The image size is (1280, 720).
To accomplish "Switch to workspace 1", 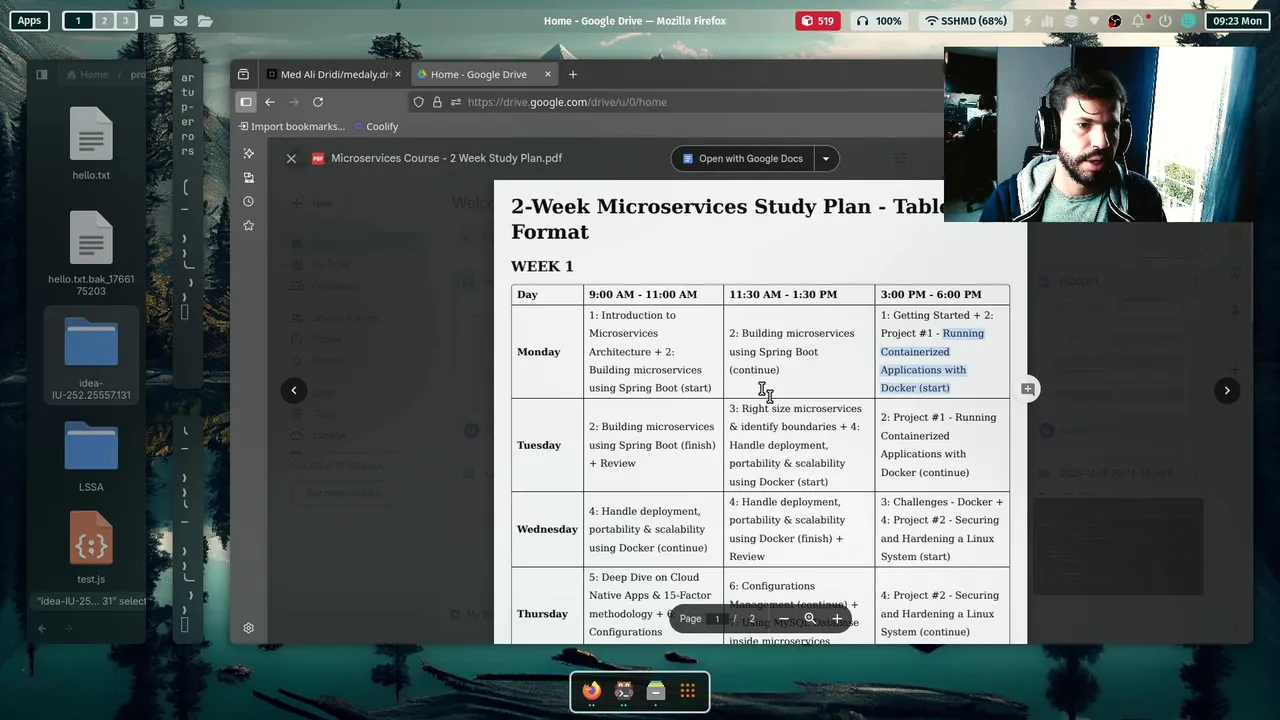I will (78, 20).
